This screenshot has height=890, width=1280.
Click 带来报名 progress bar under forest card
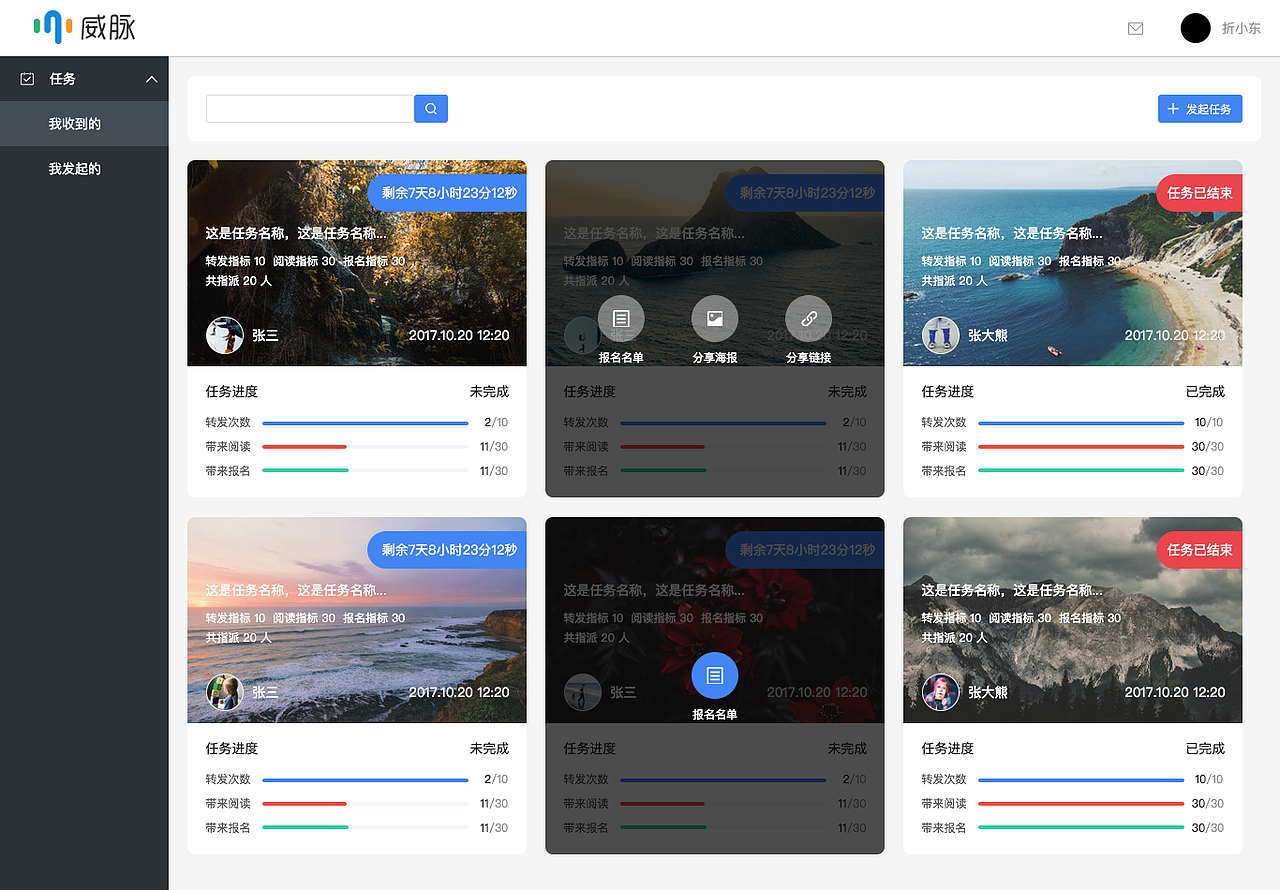click(x=365, y=471)
